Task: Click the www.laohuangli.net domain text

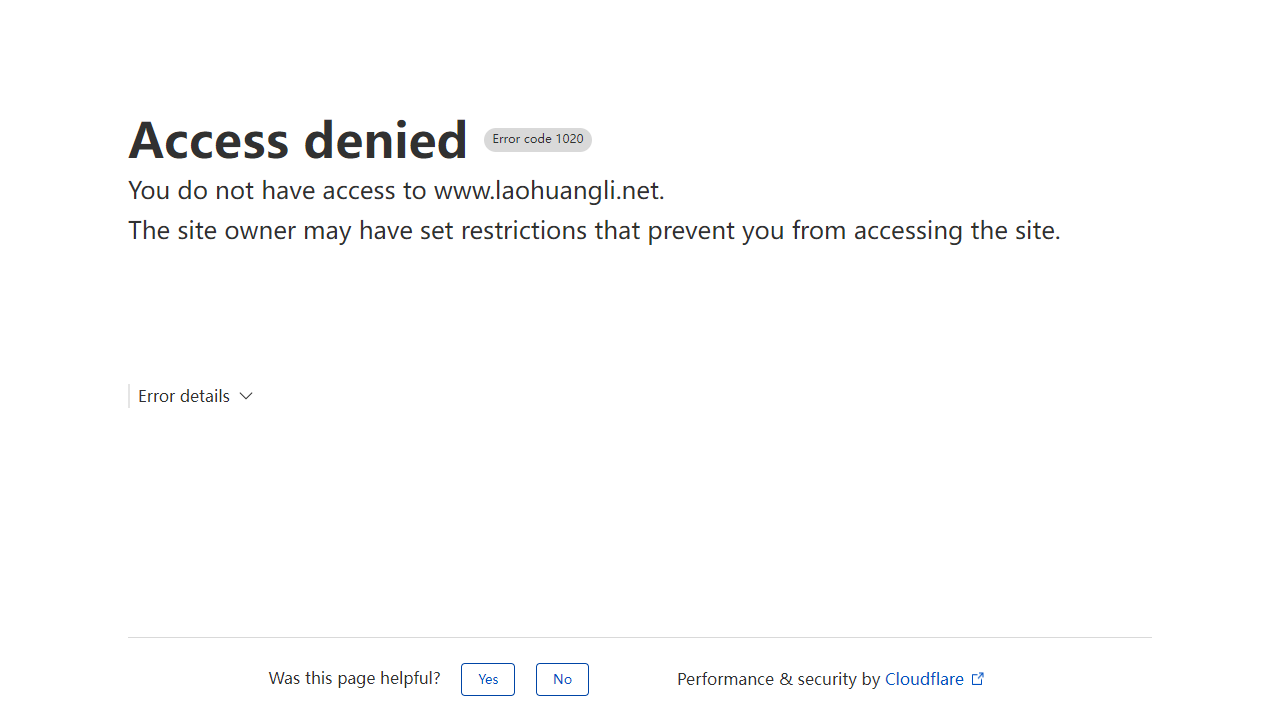Action: point(548,190)
